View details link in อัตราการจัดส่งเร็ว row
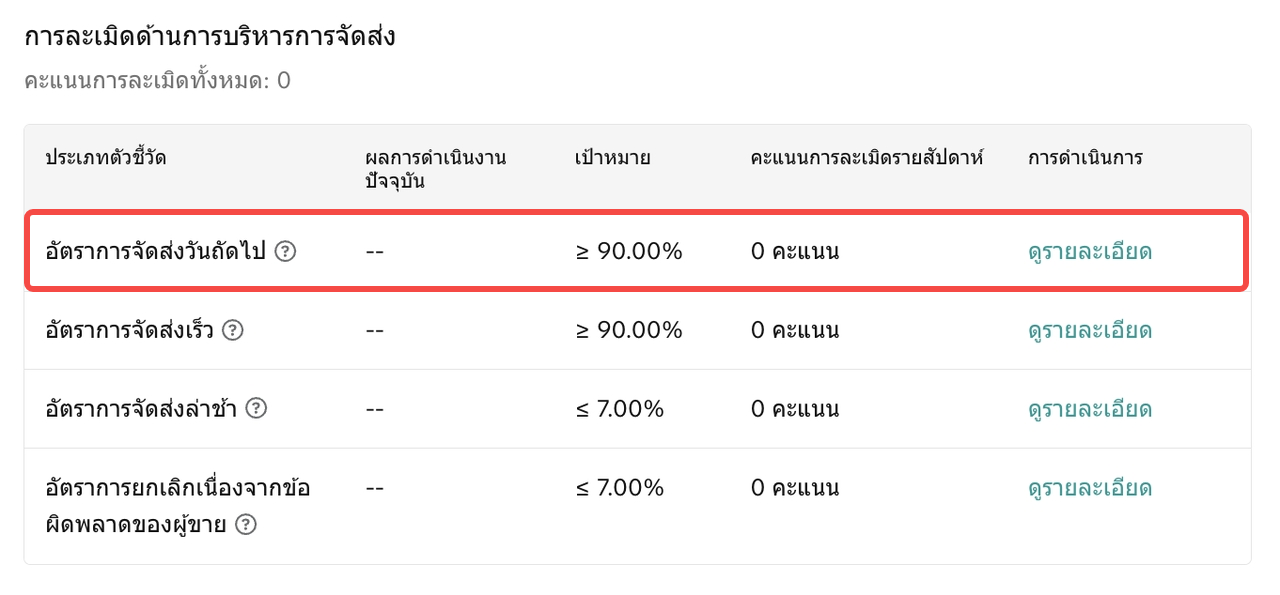Screen dimensions: 1280x595 pos(1090,330)
